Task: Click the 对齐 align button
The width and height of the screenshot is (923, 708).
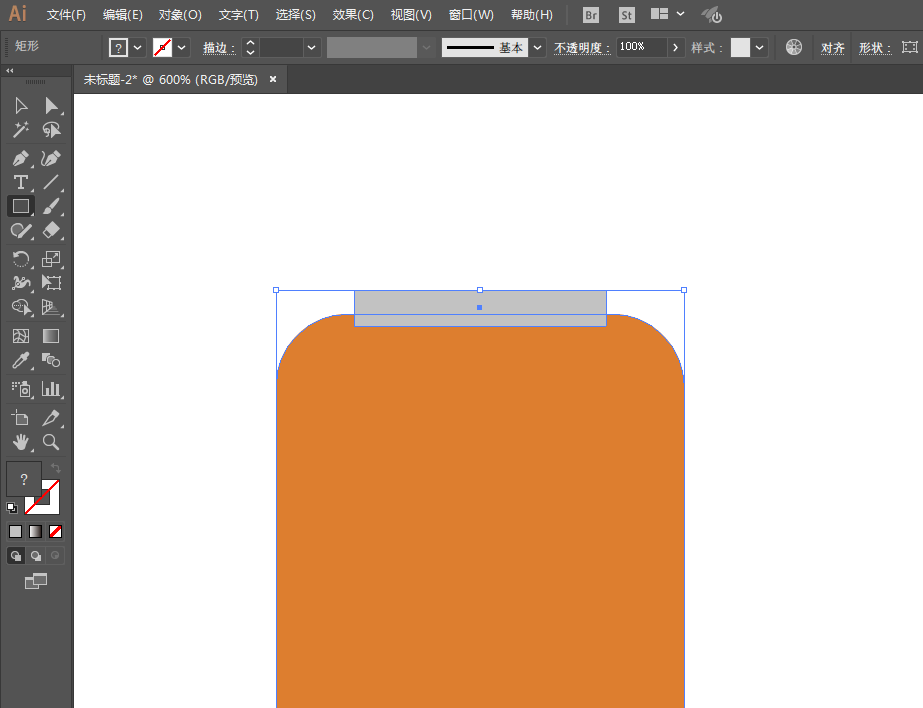Action: [832, 48]
